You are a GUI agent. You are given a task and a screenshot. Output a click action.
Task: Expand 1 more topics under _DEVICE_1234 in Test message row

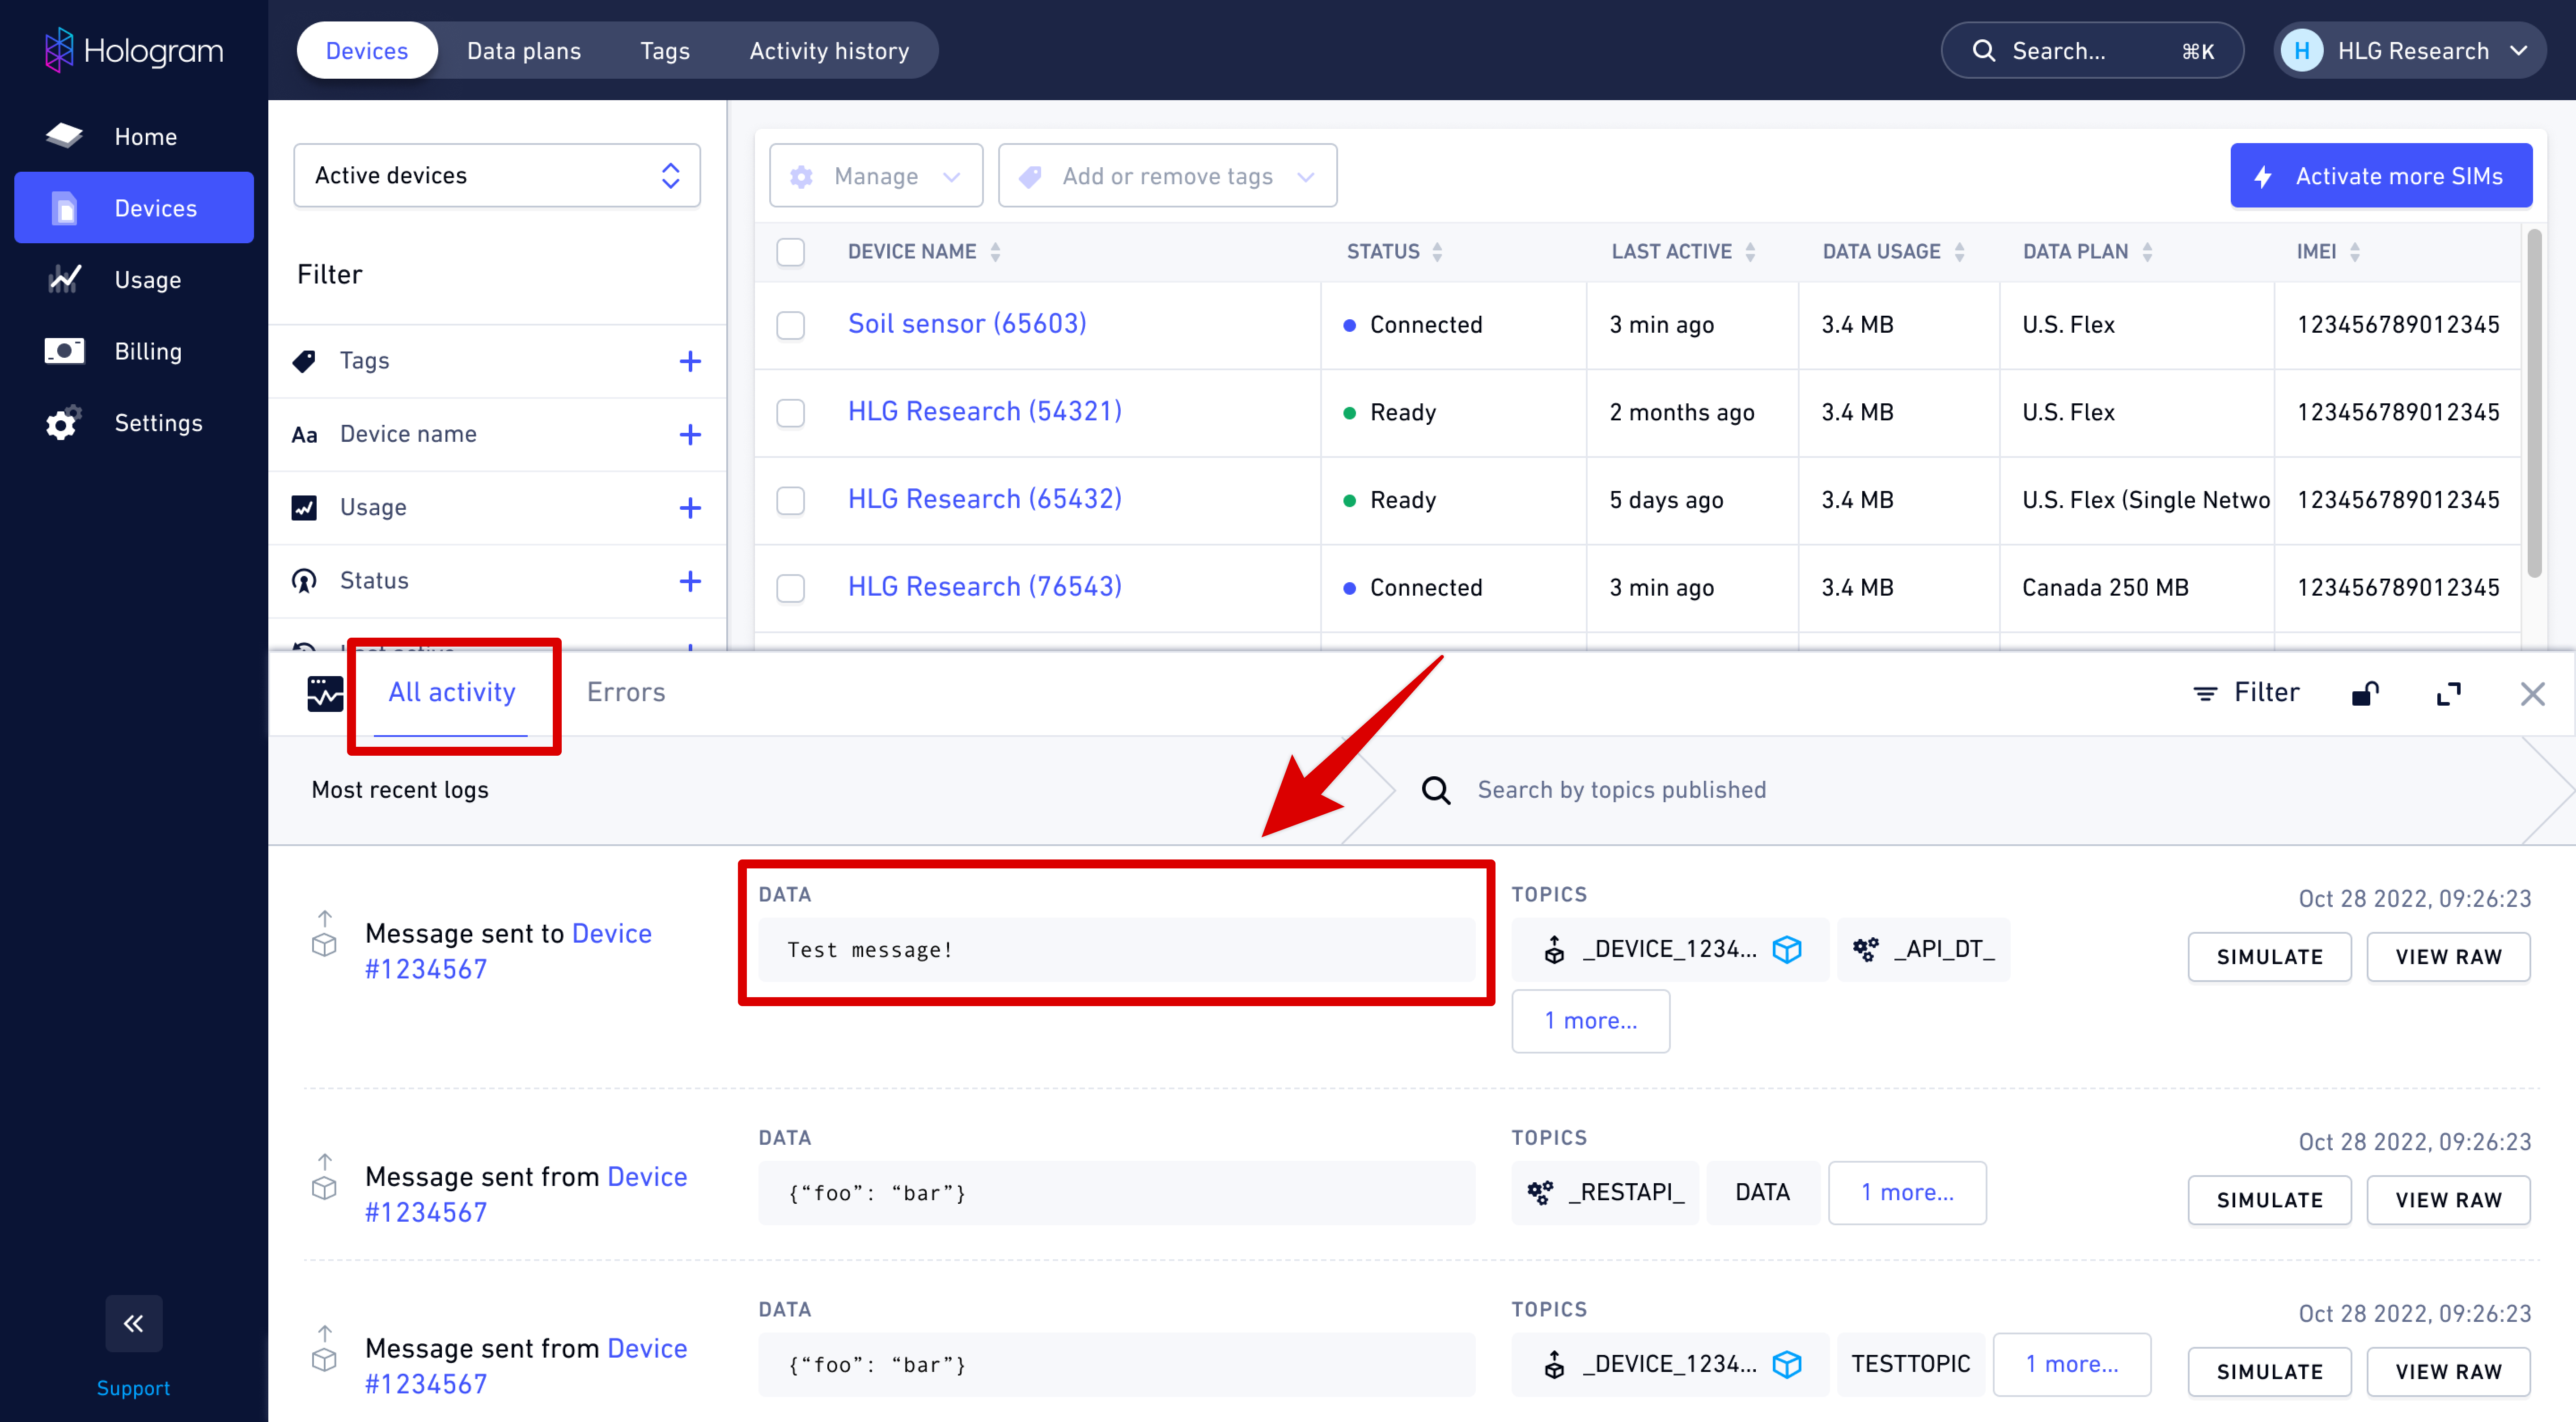click(1591, 1021)
